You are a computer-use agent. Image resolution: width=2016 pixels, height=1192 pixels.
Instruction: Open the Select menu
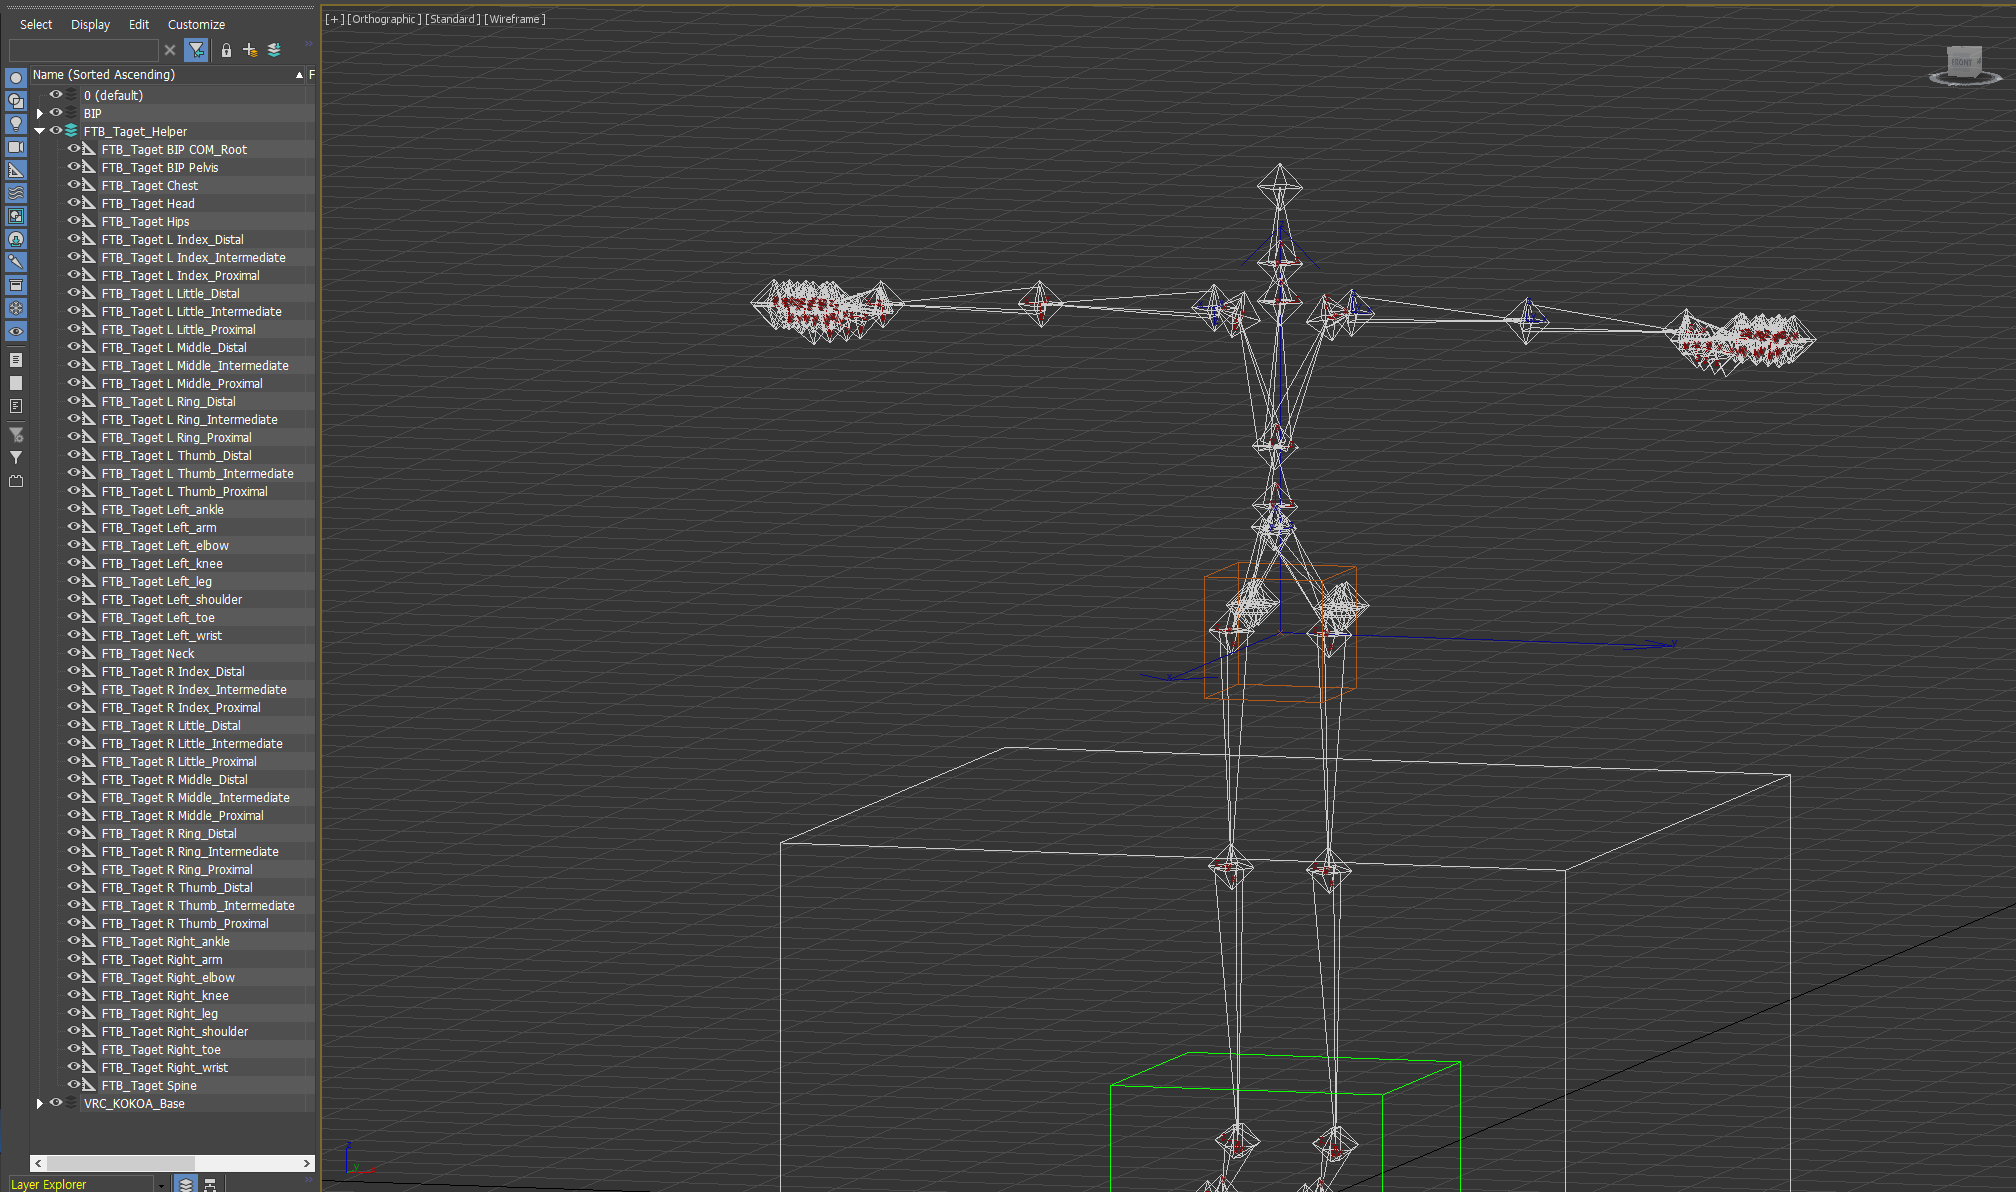36,24
